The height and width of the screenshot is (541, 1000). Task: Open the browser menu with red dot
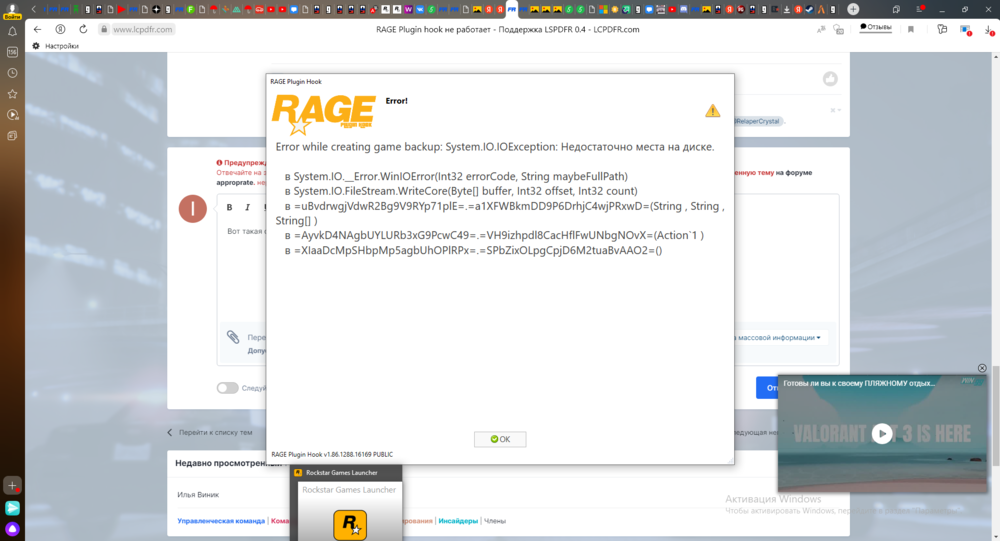coord(920,9)
